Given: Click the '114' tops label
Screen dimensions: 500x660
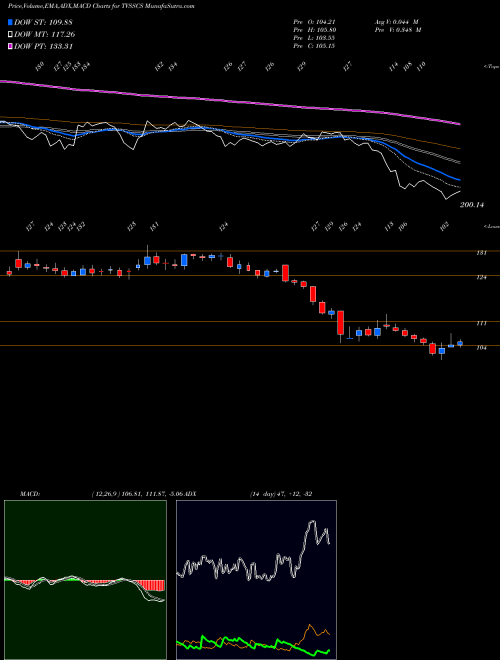Looking at the screenshot, I should 394,67.
